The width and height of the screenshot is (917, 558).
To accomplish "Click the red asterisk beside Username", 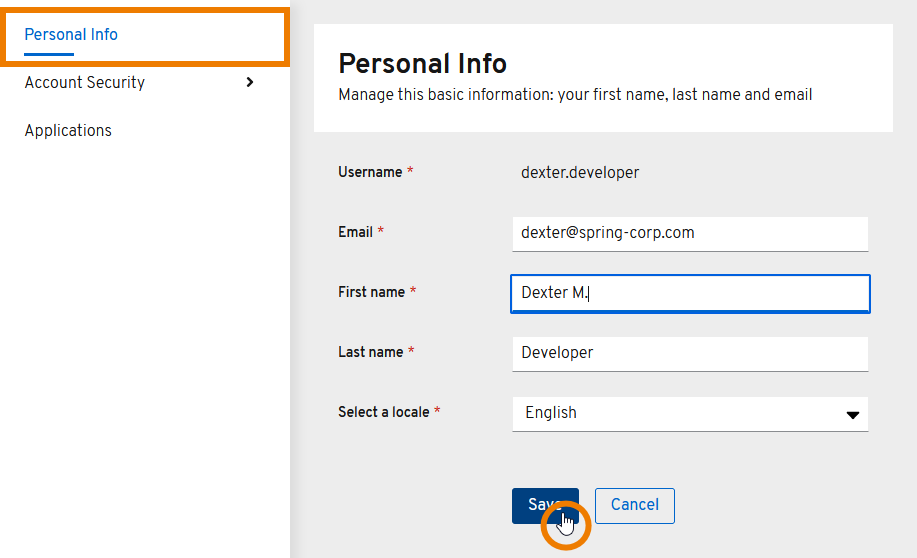I will tap(410, 172).
